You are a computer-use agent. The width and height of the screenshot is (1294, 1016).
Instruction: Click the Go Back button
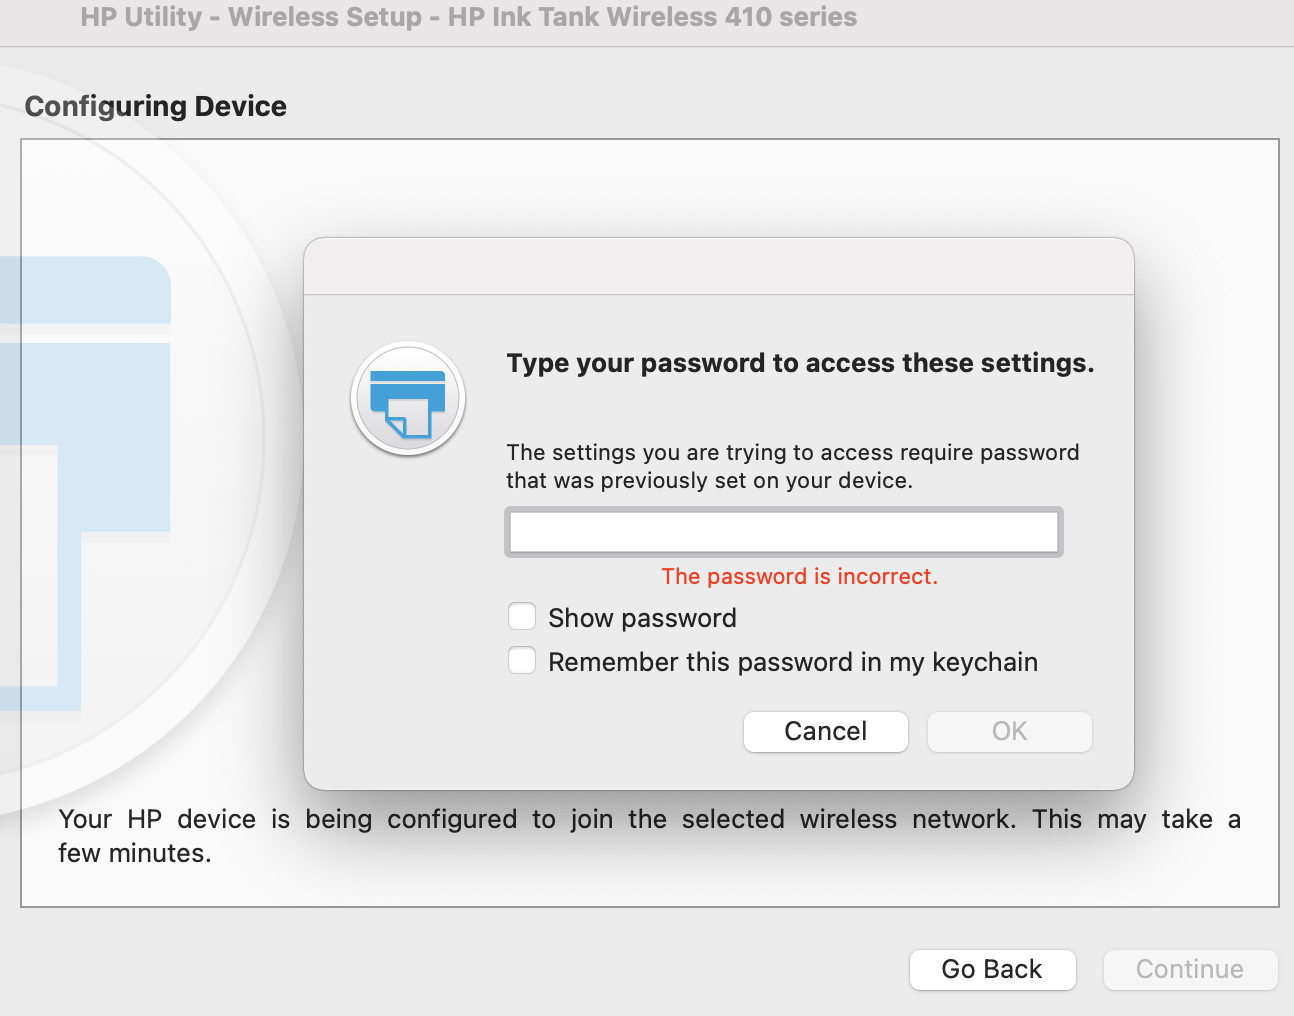pos(992,969)
